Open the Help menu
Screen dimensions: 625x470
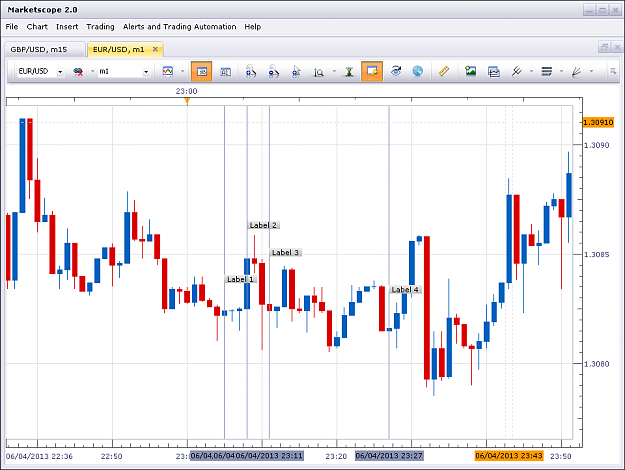point(253,27)
